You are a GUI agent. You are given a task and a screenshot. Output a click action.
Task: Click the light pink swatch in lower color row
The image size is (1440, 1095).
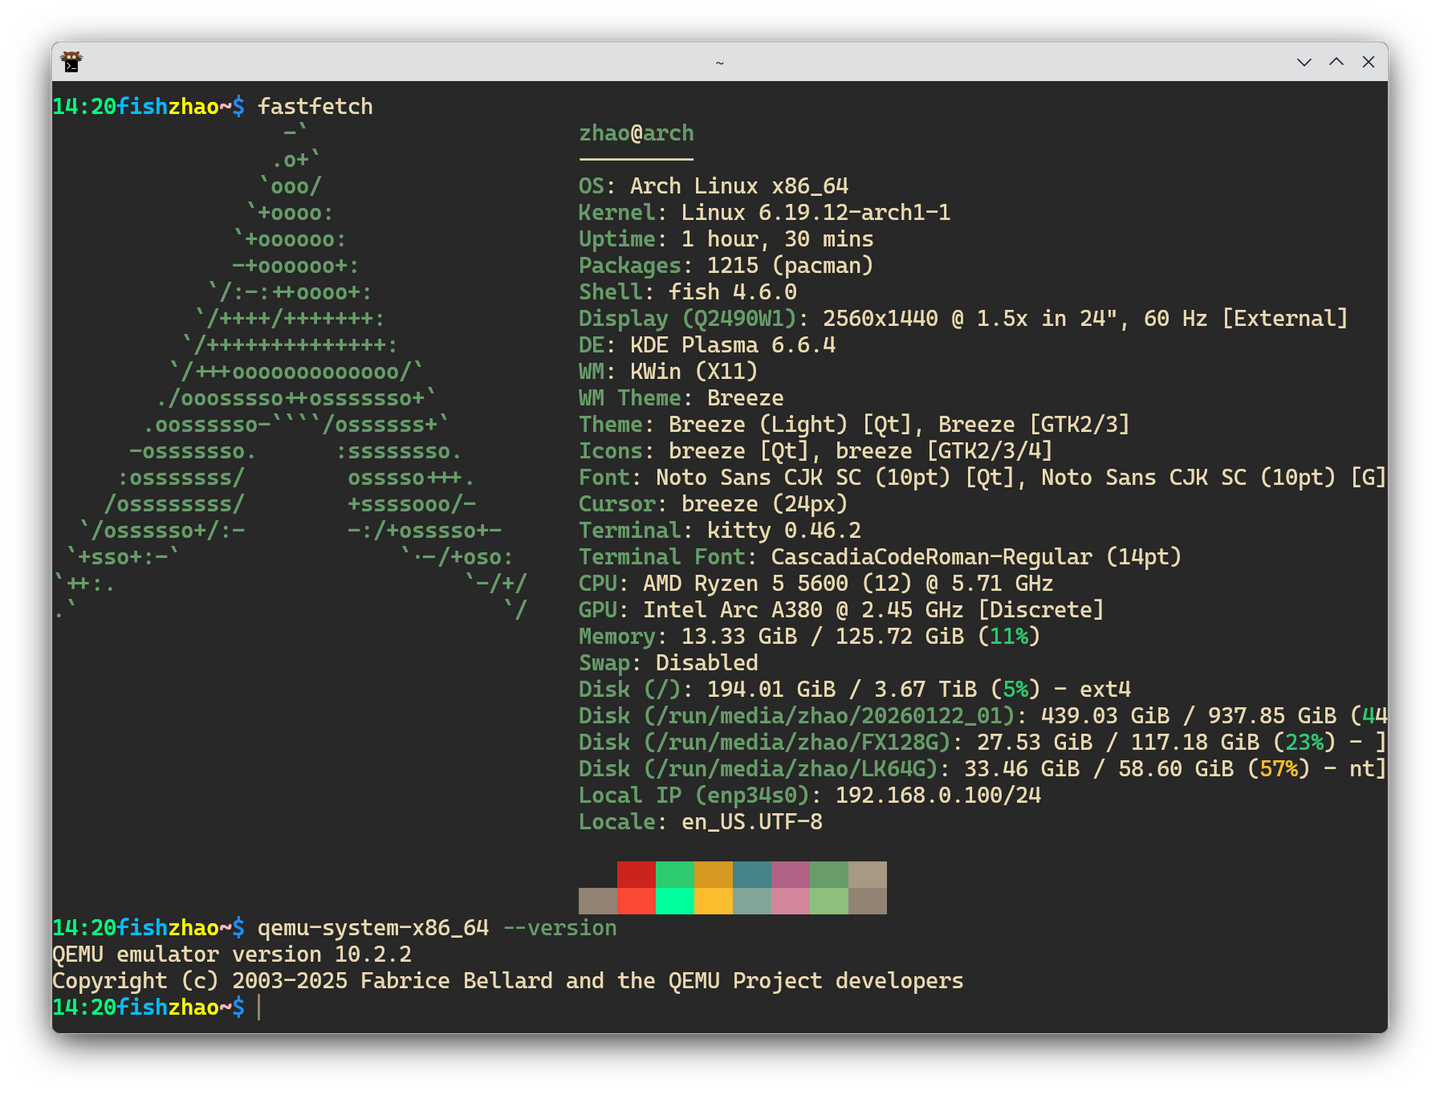click(790, 901)
